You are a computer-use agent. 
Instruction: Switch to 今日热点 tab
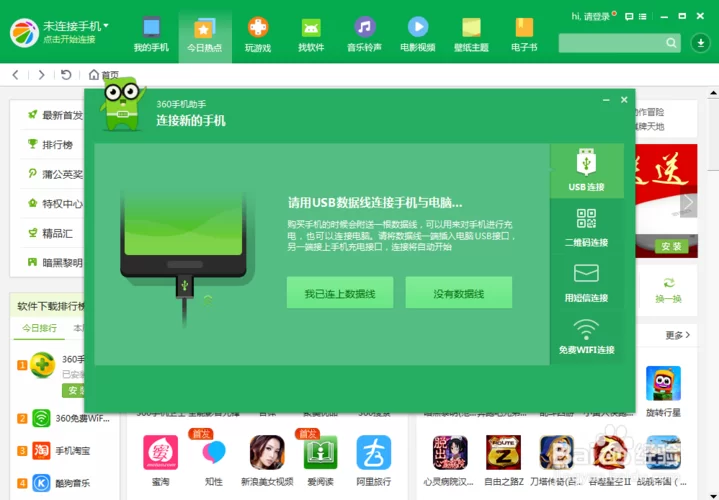(205, 35)
